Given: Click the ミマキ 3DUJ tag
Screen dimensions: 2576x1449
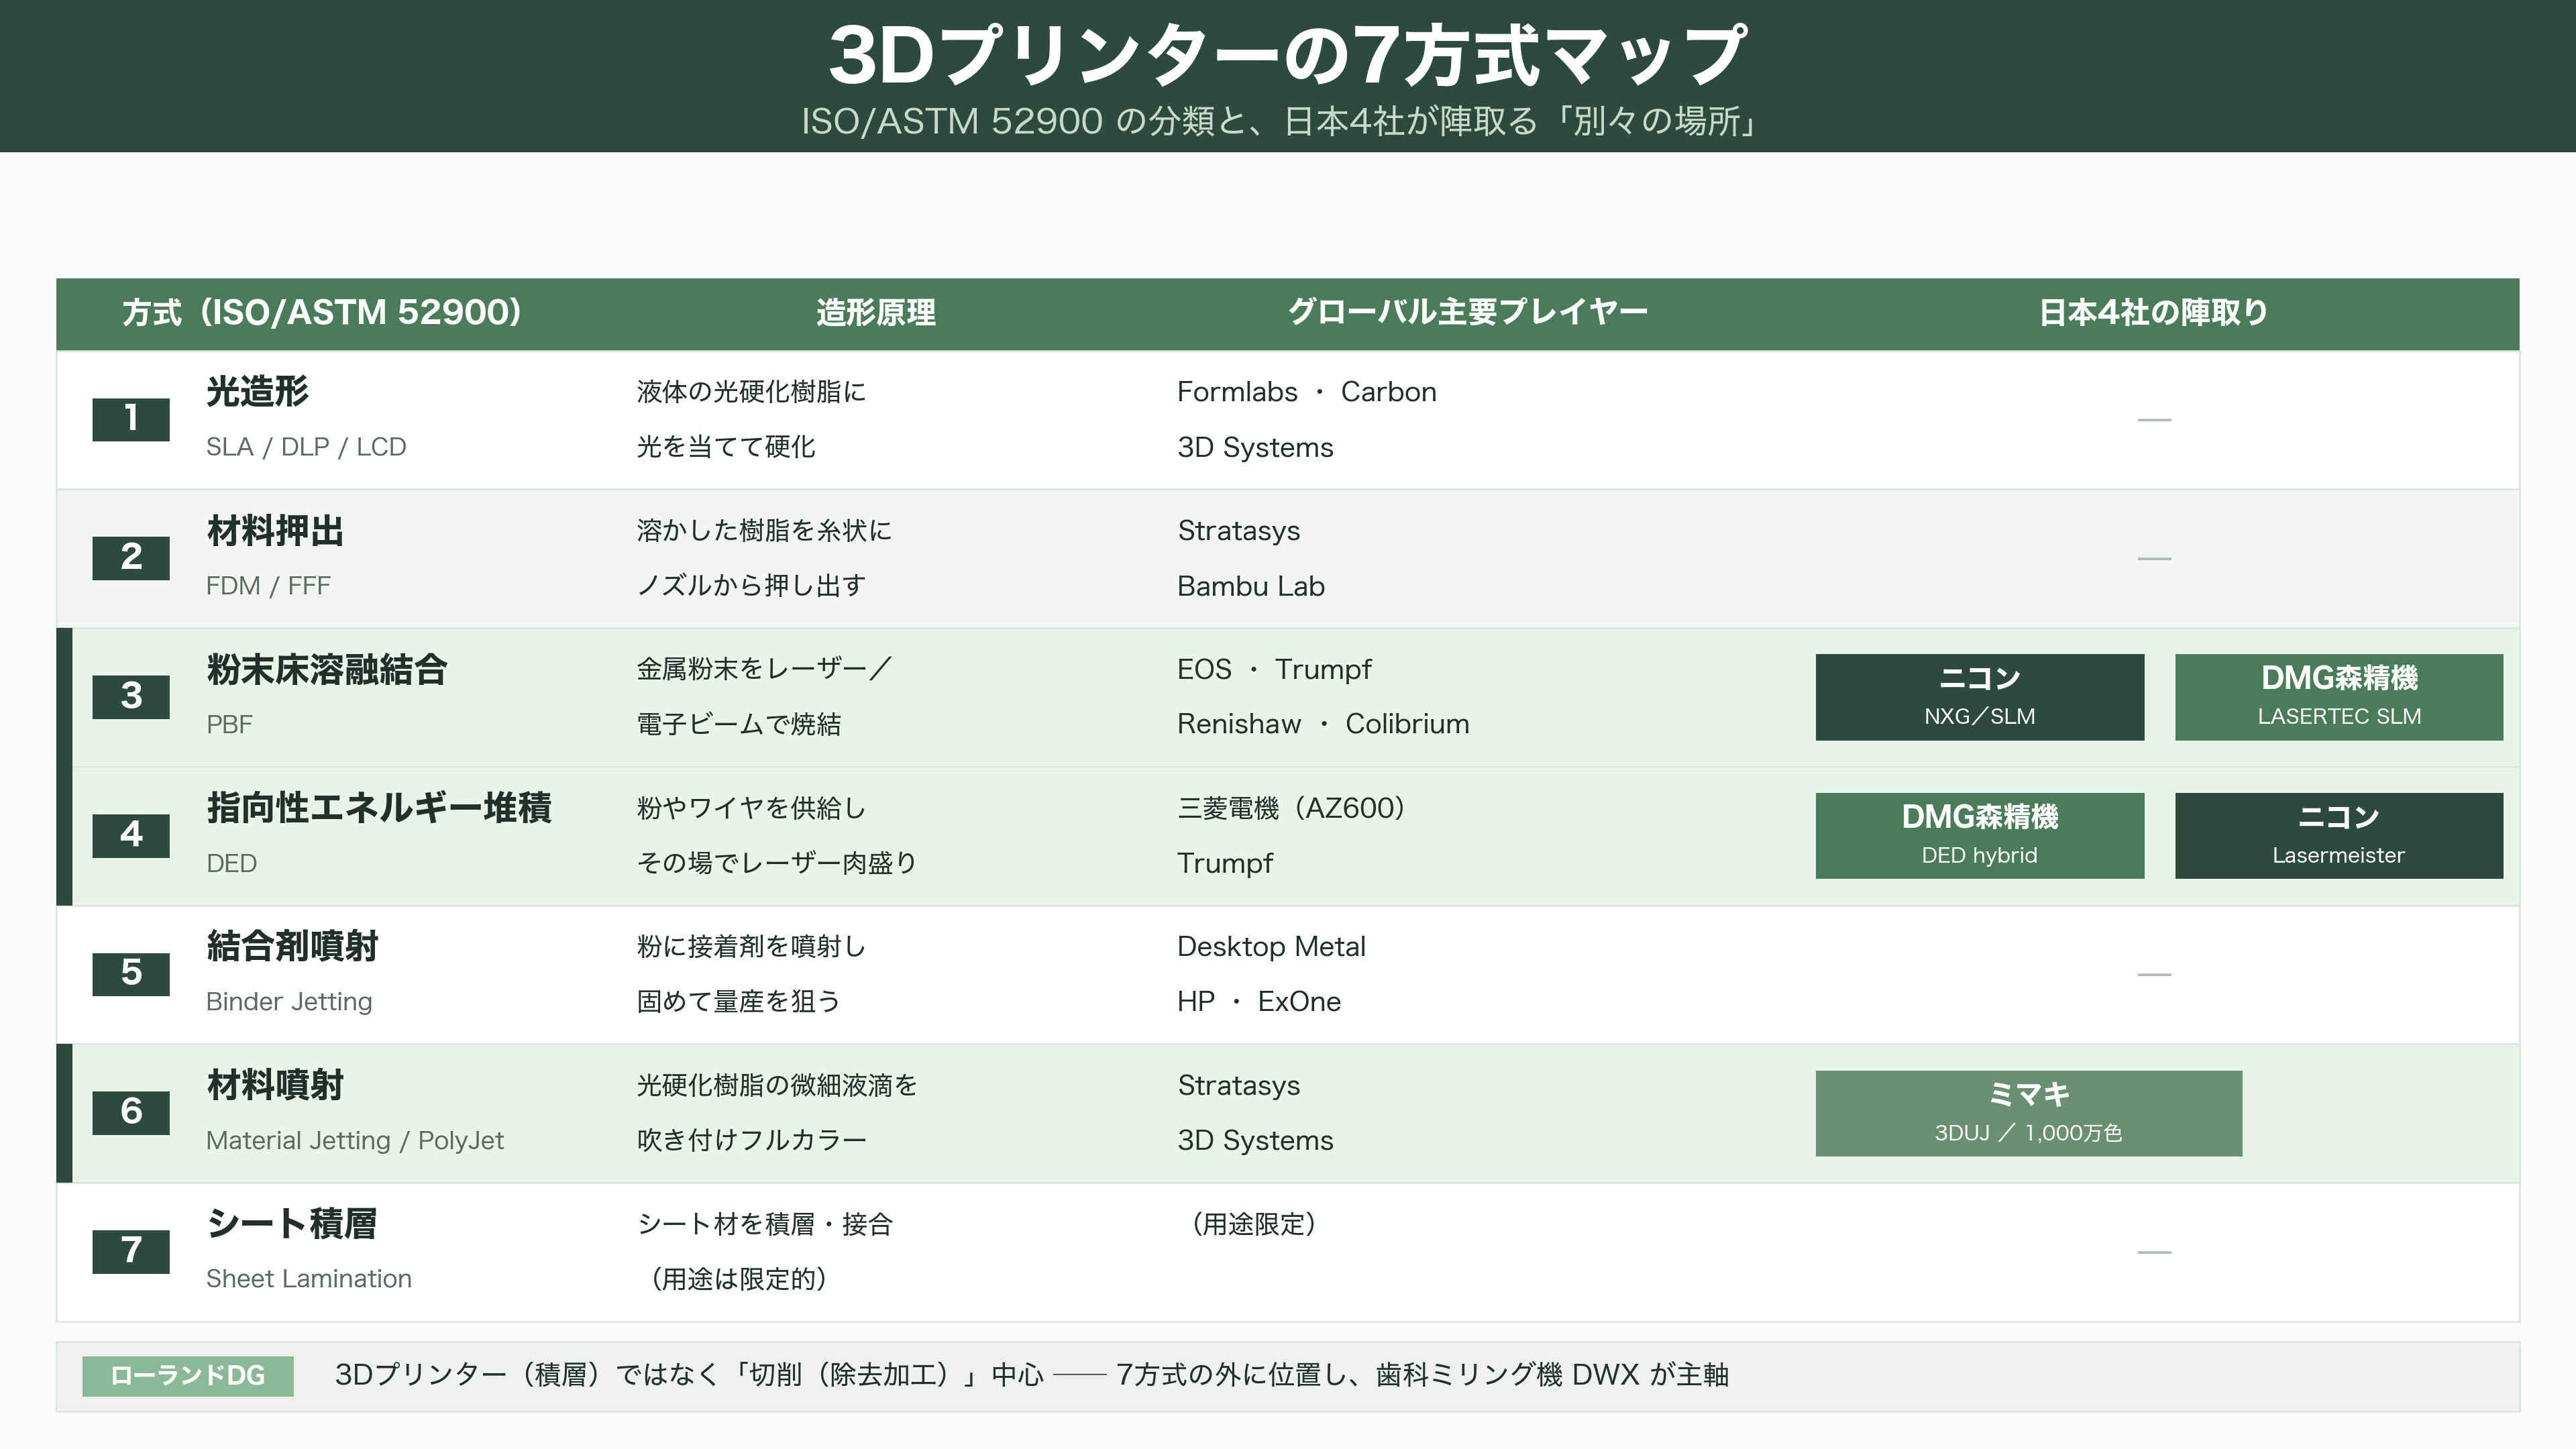Looking at the screenshot, I should click(2029, 1114).
